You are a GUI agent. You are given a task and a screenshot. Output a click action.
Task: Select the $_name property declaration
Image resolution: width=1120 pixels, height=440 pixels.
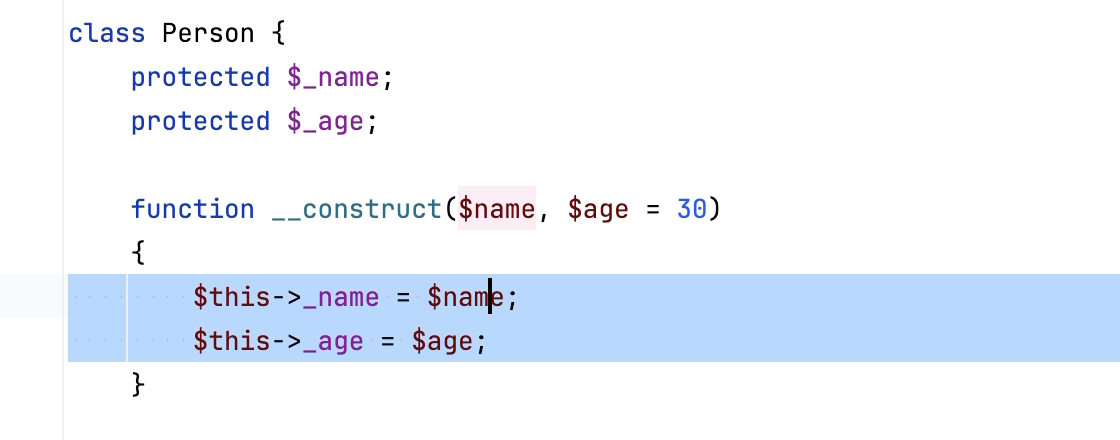point(334,77)
